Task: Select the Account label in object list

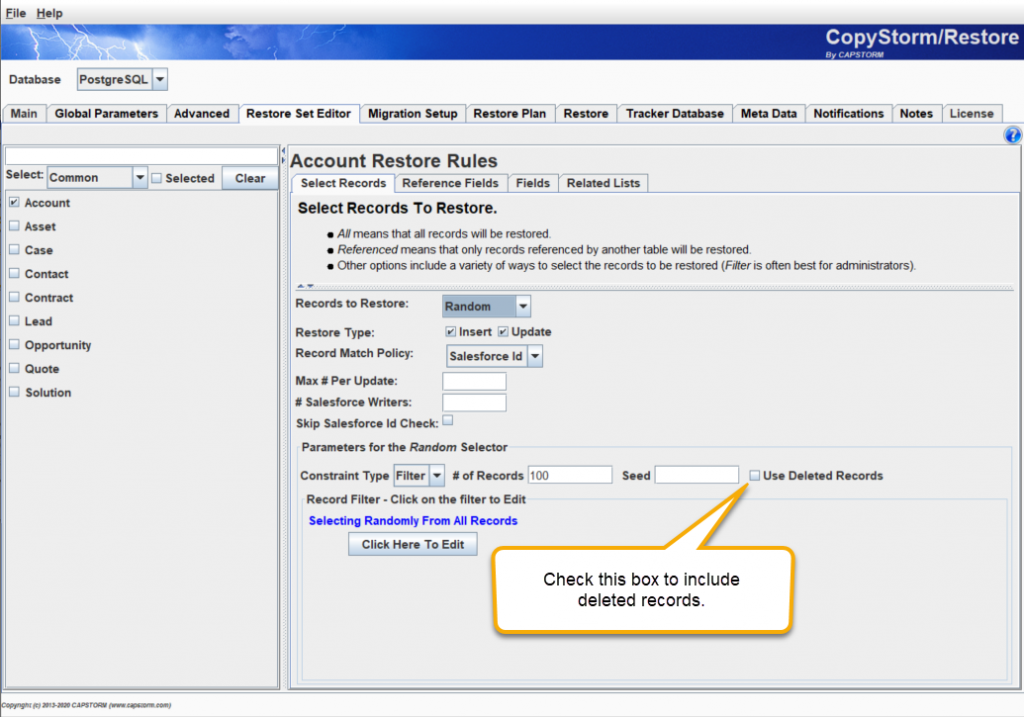Action: click(47, 202)
